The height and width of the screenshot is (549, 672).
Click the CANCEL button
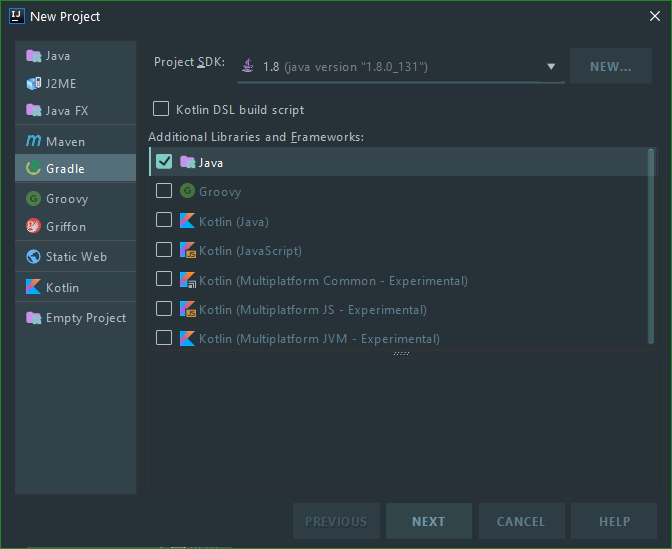[521, 521]
